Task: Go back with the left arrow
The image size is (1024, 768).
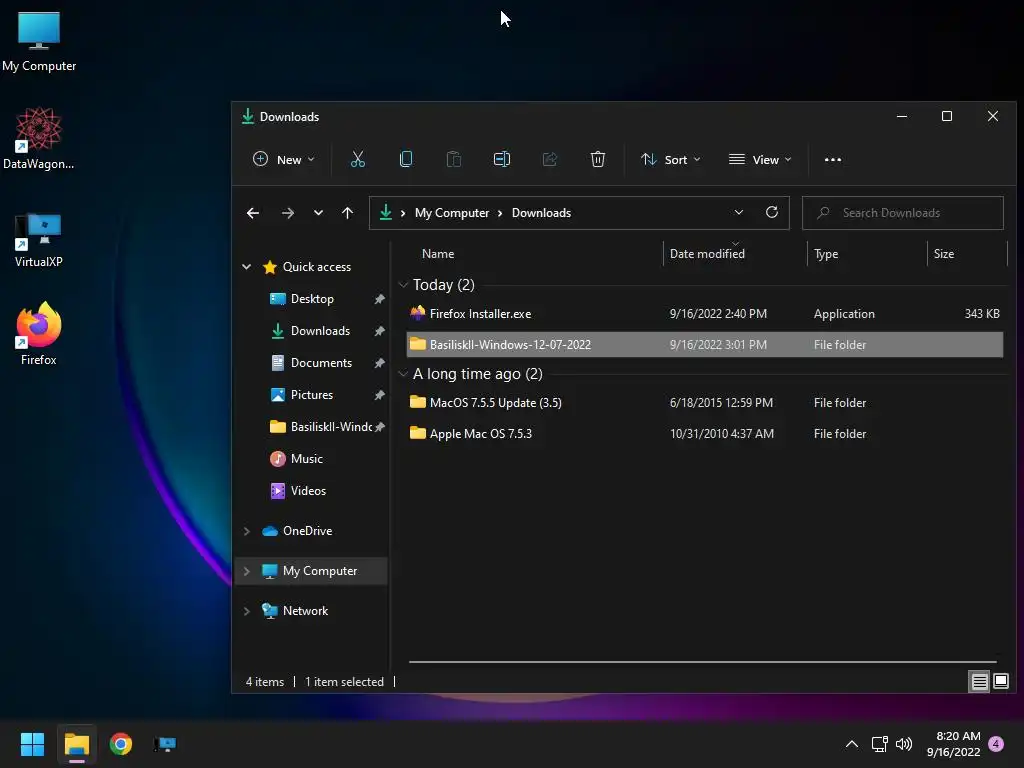Action: pos(253,213)
